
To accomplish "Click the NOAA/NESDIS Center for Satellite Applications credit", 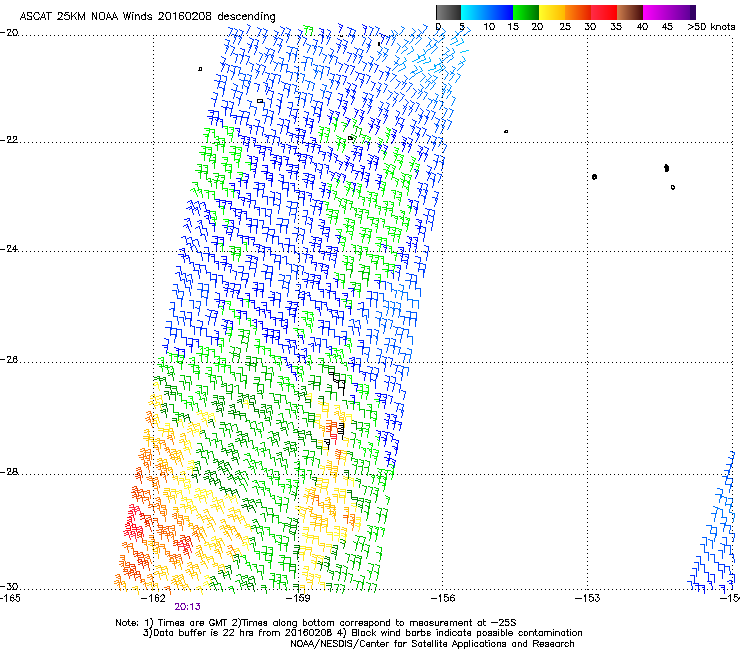I will [x=432, y=644].
